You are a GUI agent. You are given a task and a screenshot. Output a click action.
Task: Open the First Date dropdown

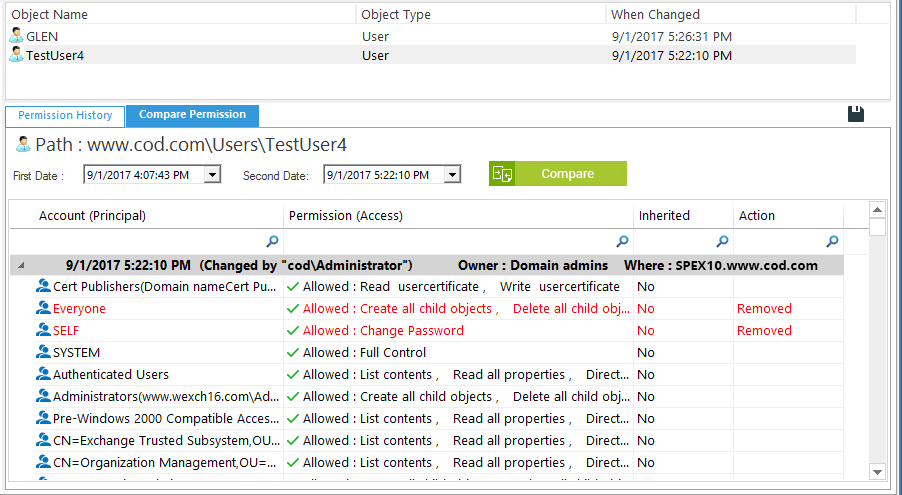pos(212,174)
